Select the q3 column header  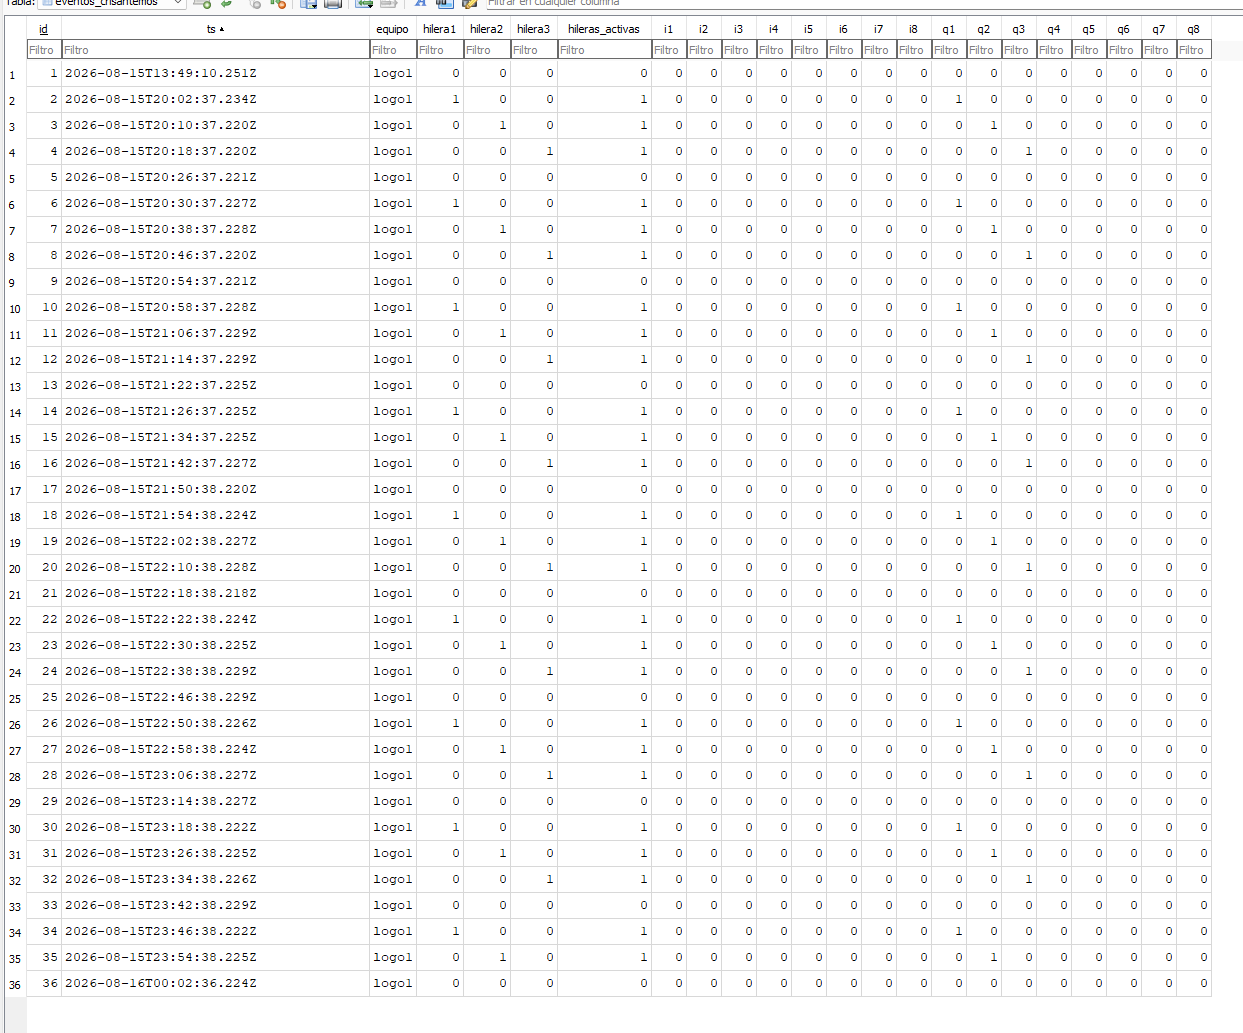click(x=1018, y=29)
